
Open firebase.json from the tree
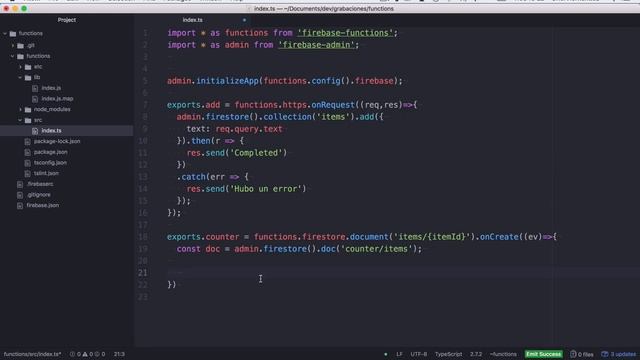[42, 205]
